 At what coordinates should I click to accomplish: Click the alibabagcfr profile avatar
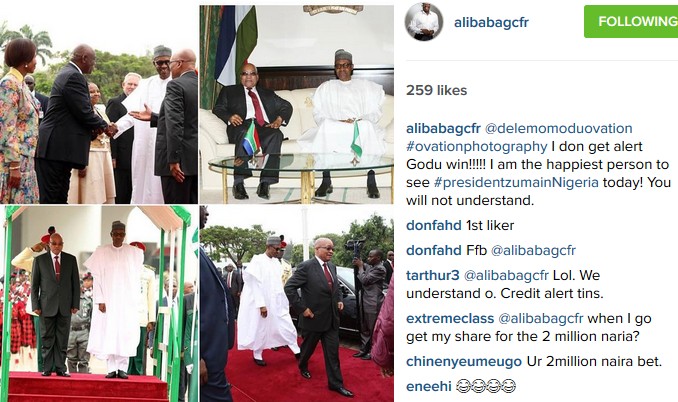coord(424,22)
